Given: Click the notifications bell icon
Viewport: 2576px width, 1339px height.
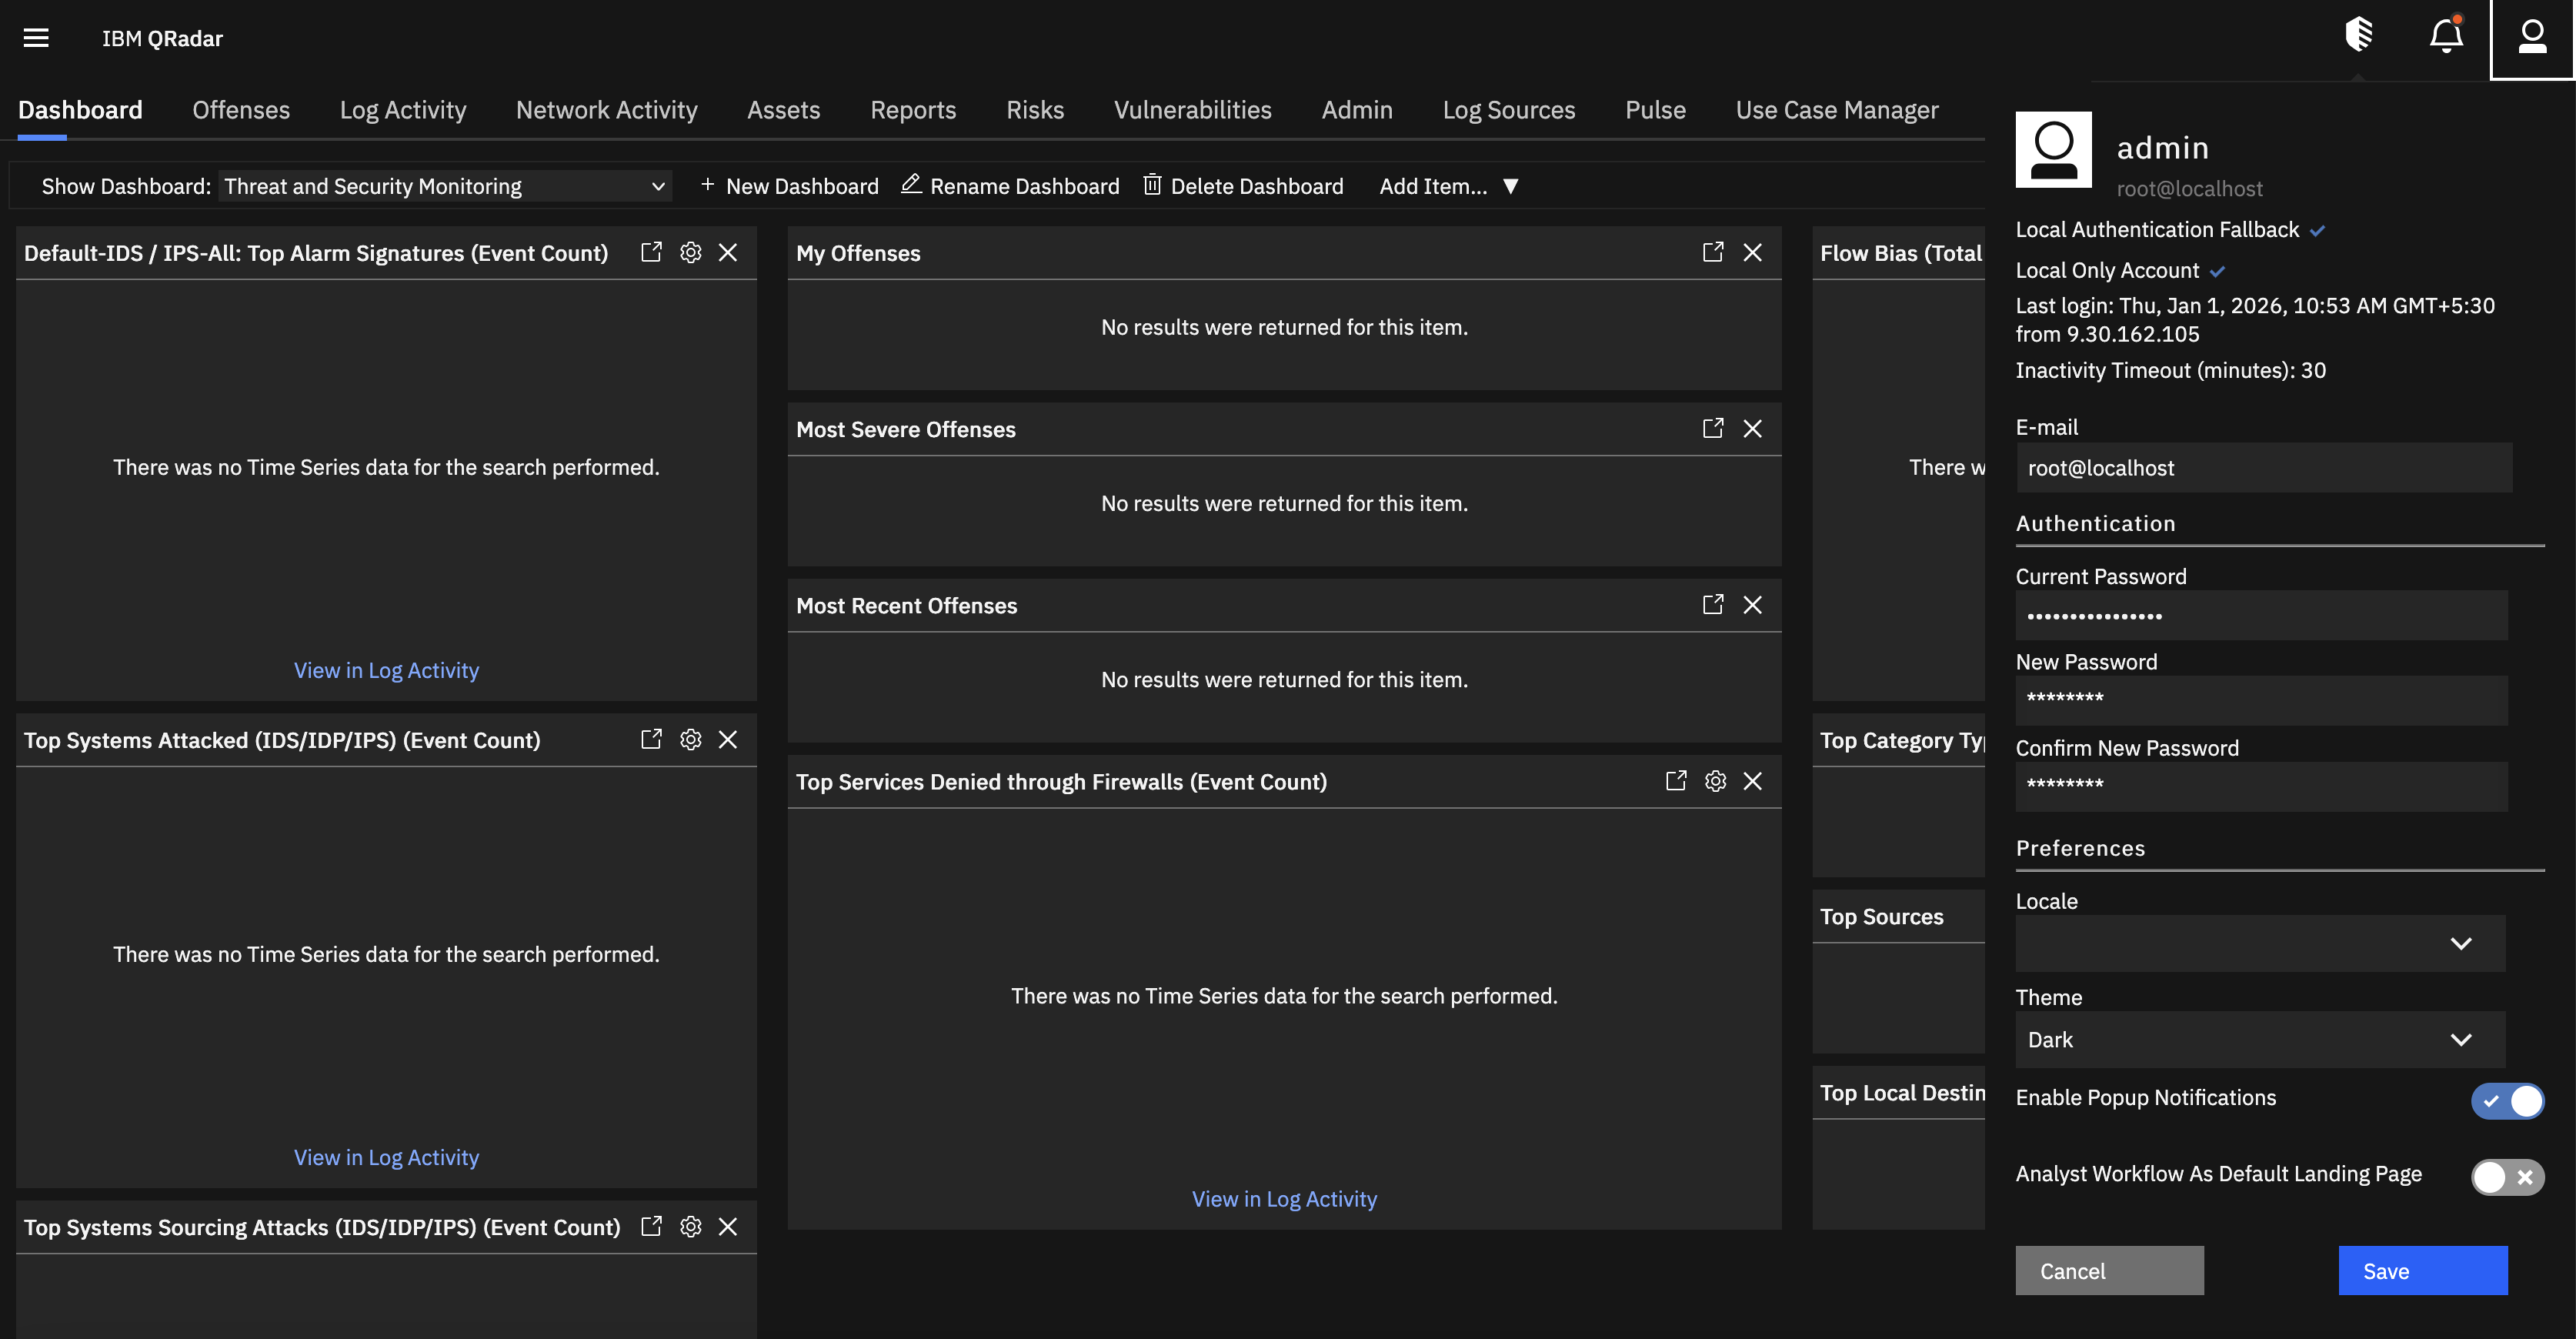Looking at the screenshot, I should 2446,36.
